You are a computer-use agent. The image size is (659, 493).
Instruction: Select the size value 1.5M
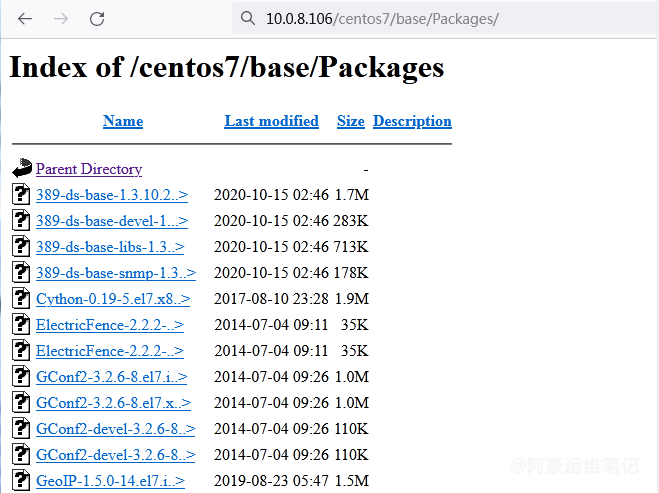click(352, 481)
